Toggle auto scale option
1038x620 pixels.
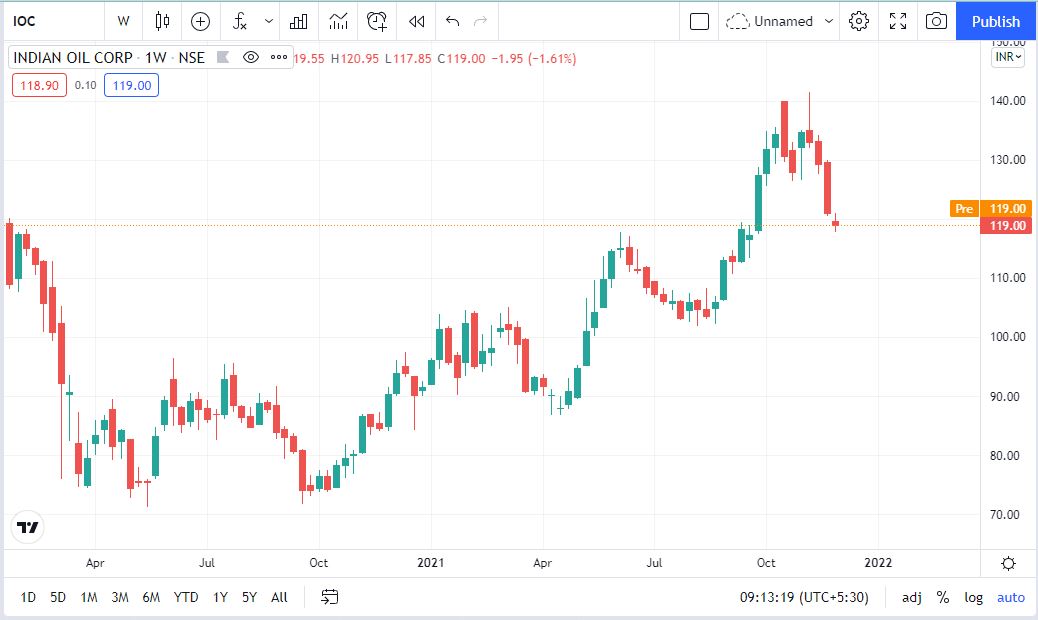(x=1011, y=597)
